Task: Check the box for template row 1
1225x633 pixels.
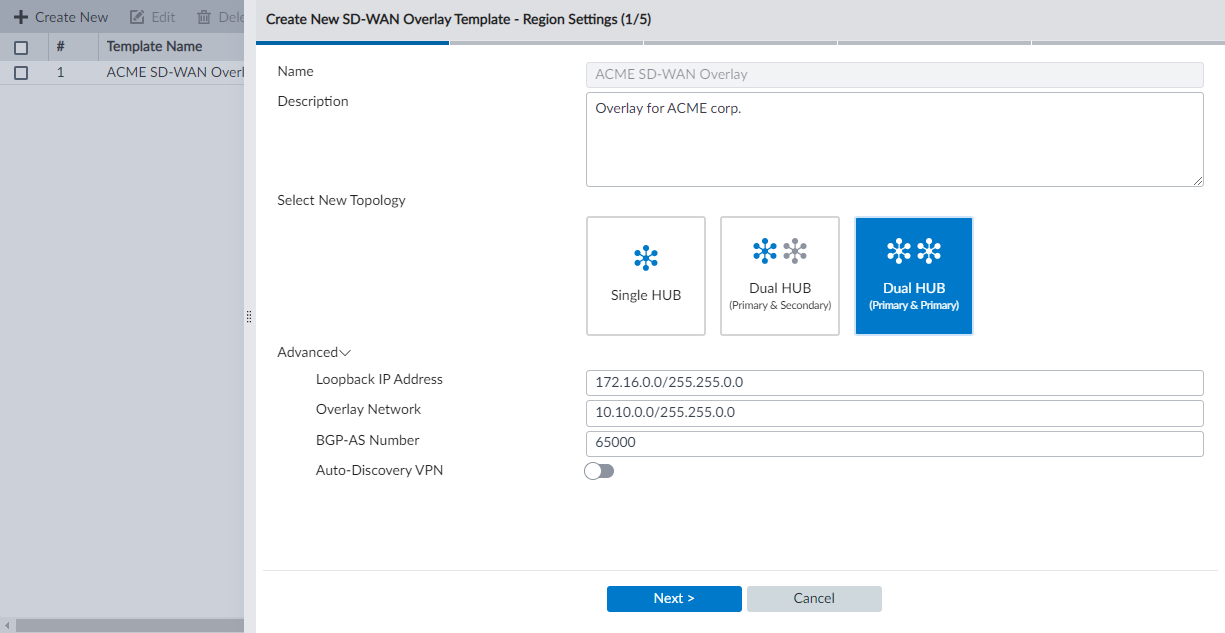Action: (x=21, y=73)
